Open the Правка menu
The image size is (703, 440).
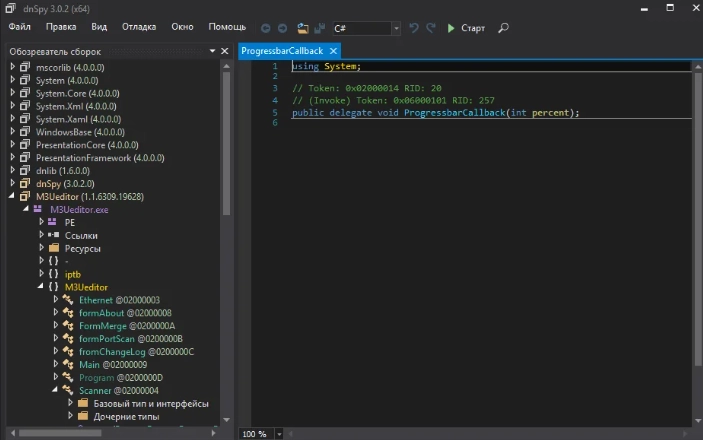pyautogui.click(x=61, y=27)
